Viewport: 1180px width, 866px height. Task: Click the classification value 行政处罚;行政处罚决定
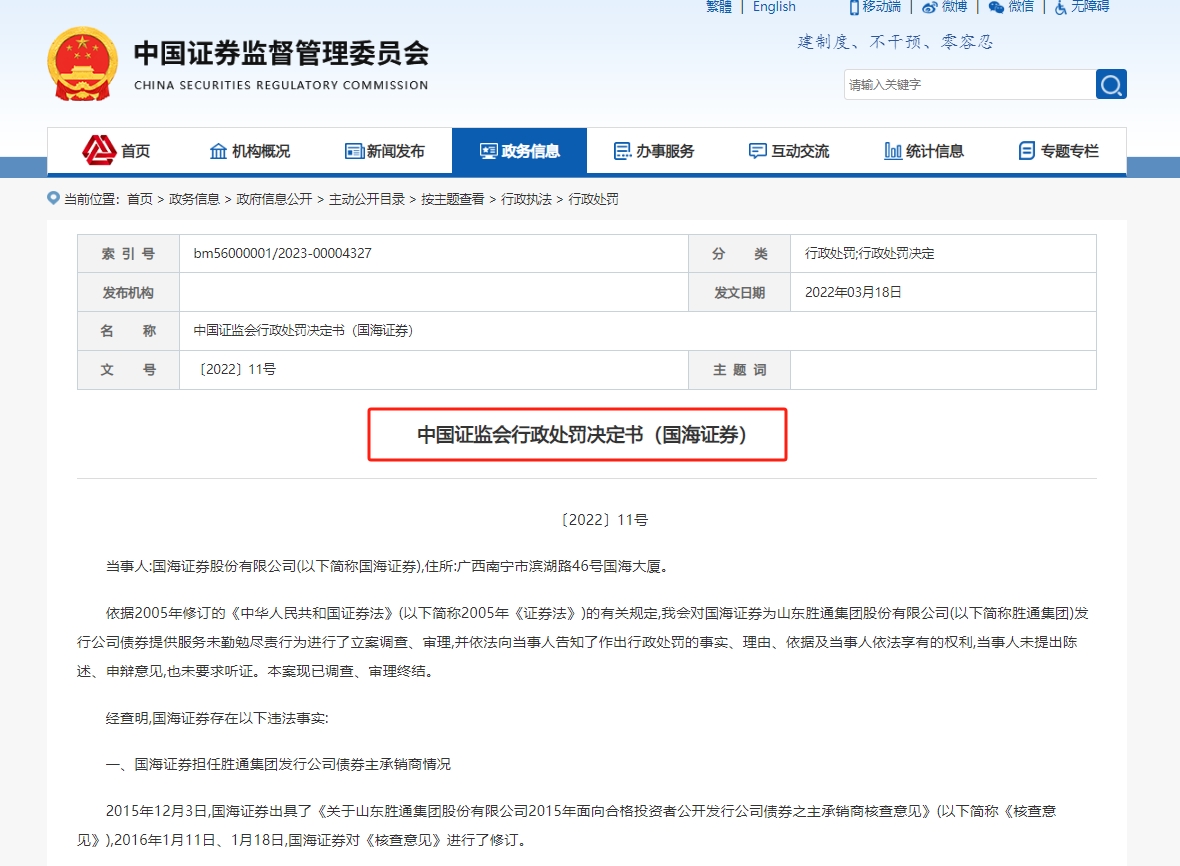tap(869, 254)
